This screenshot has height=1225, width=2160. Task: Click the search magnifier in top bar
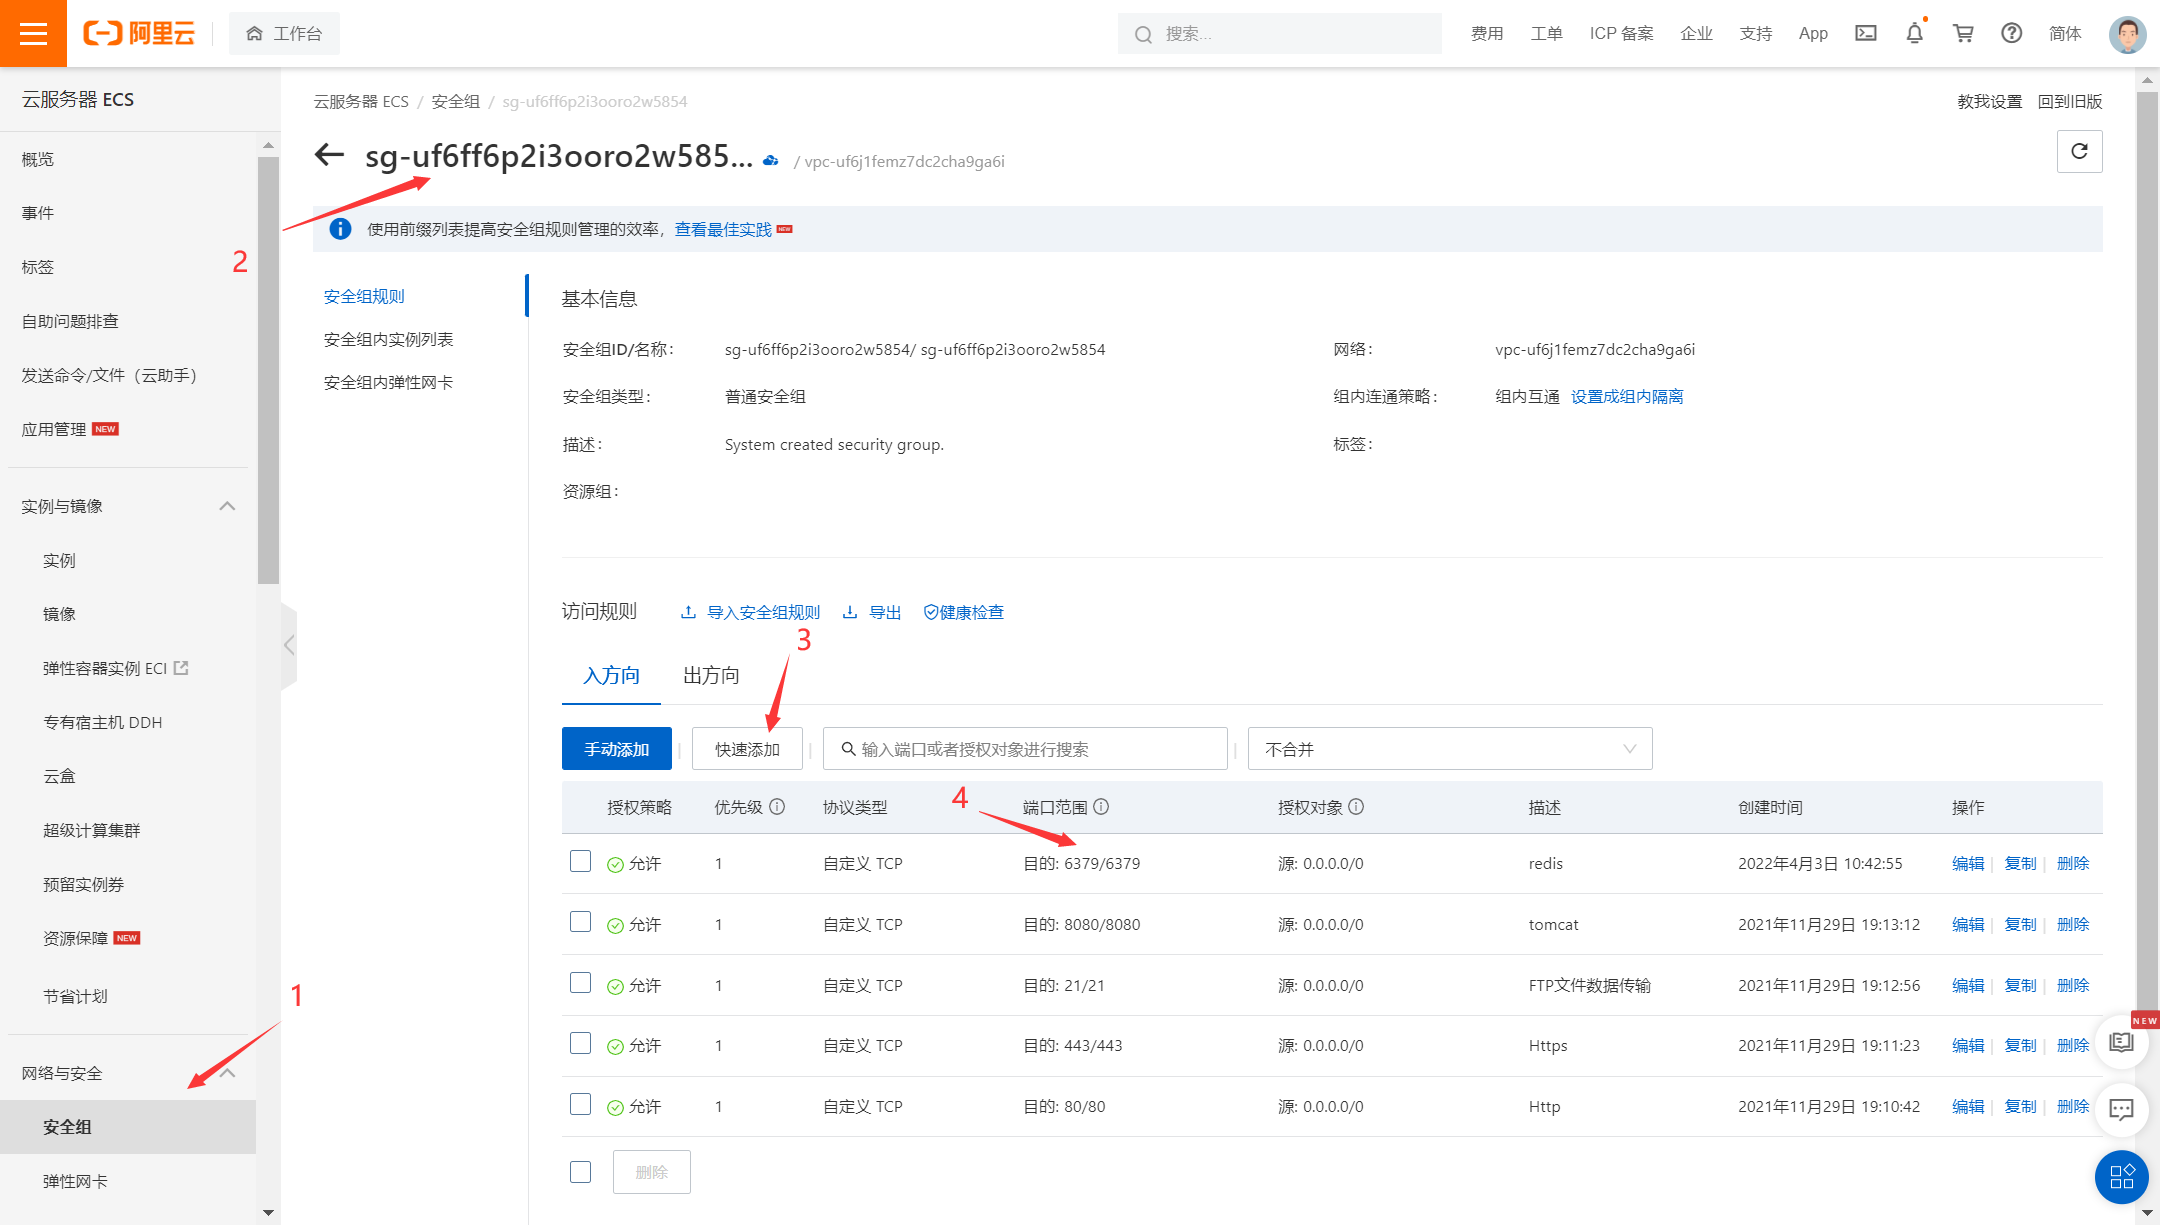coord(1143,34)
